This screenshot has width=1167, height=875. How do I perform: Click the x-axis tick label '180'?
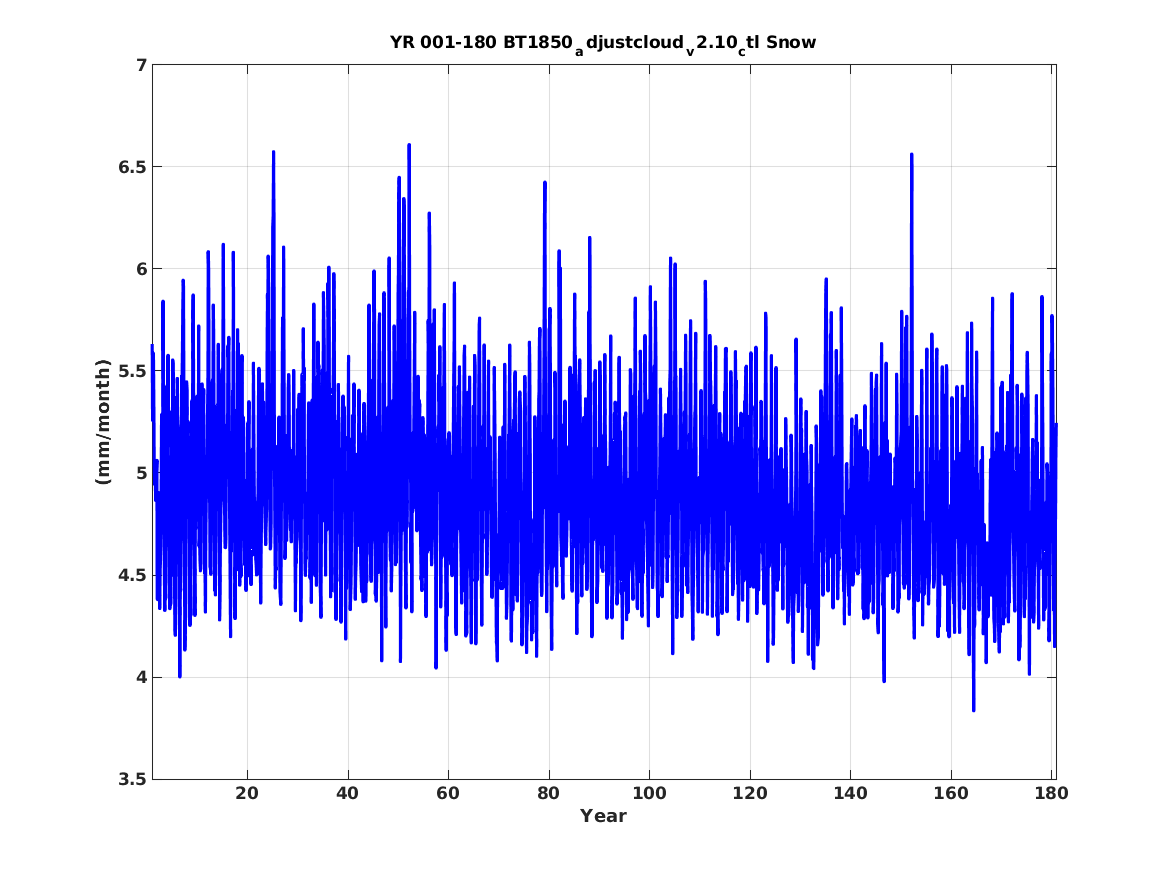pos(1052,793)
